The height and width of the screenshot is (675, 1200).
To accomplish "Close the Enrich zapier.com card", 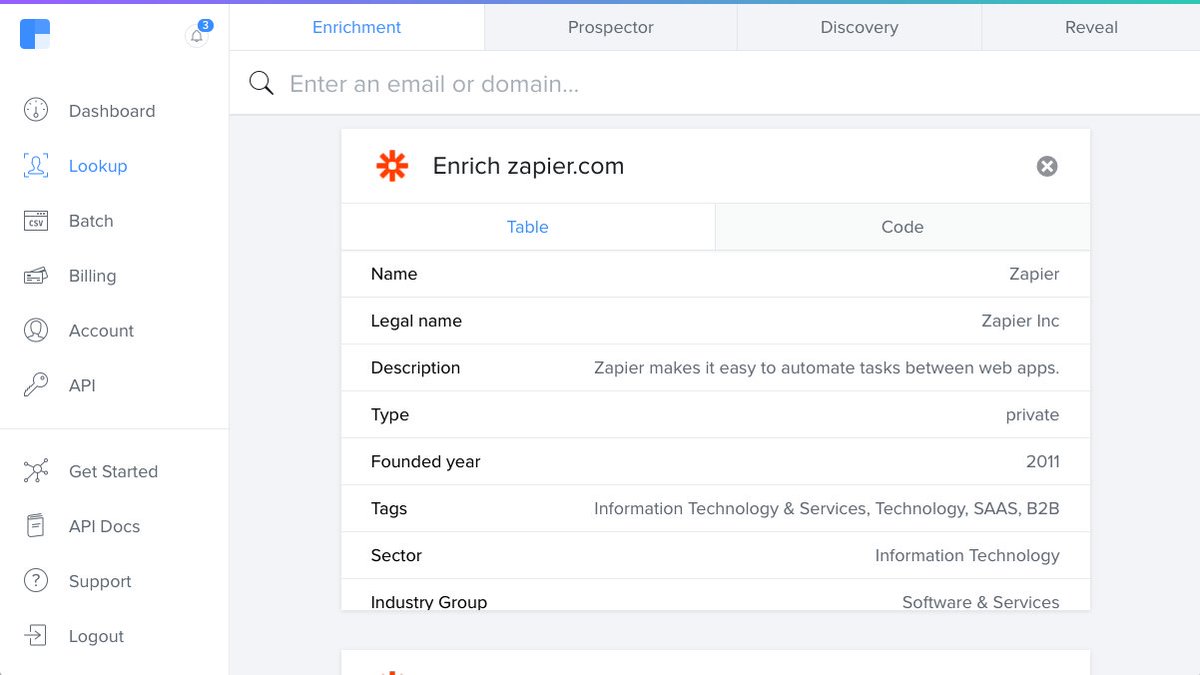I will [x=1047, y=166].
